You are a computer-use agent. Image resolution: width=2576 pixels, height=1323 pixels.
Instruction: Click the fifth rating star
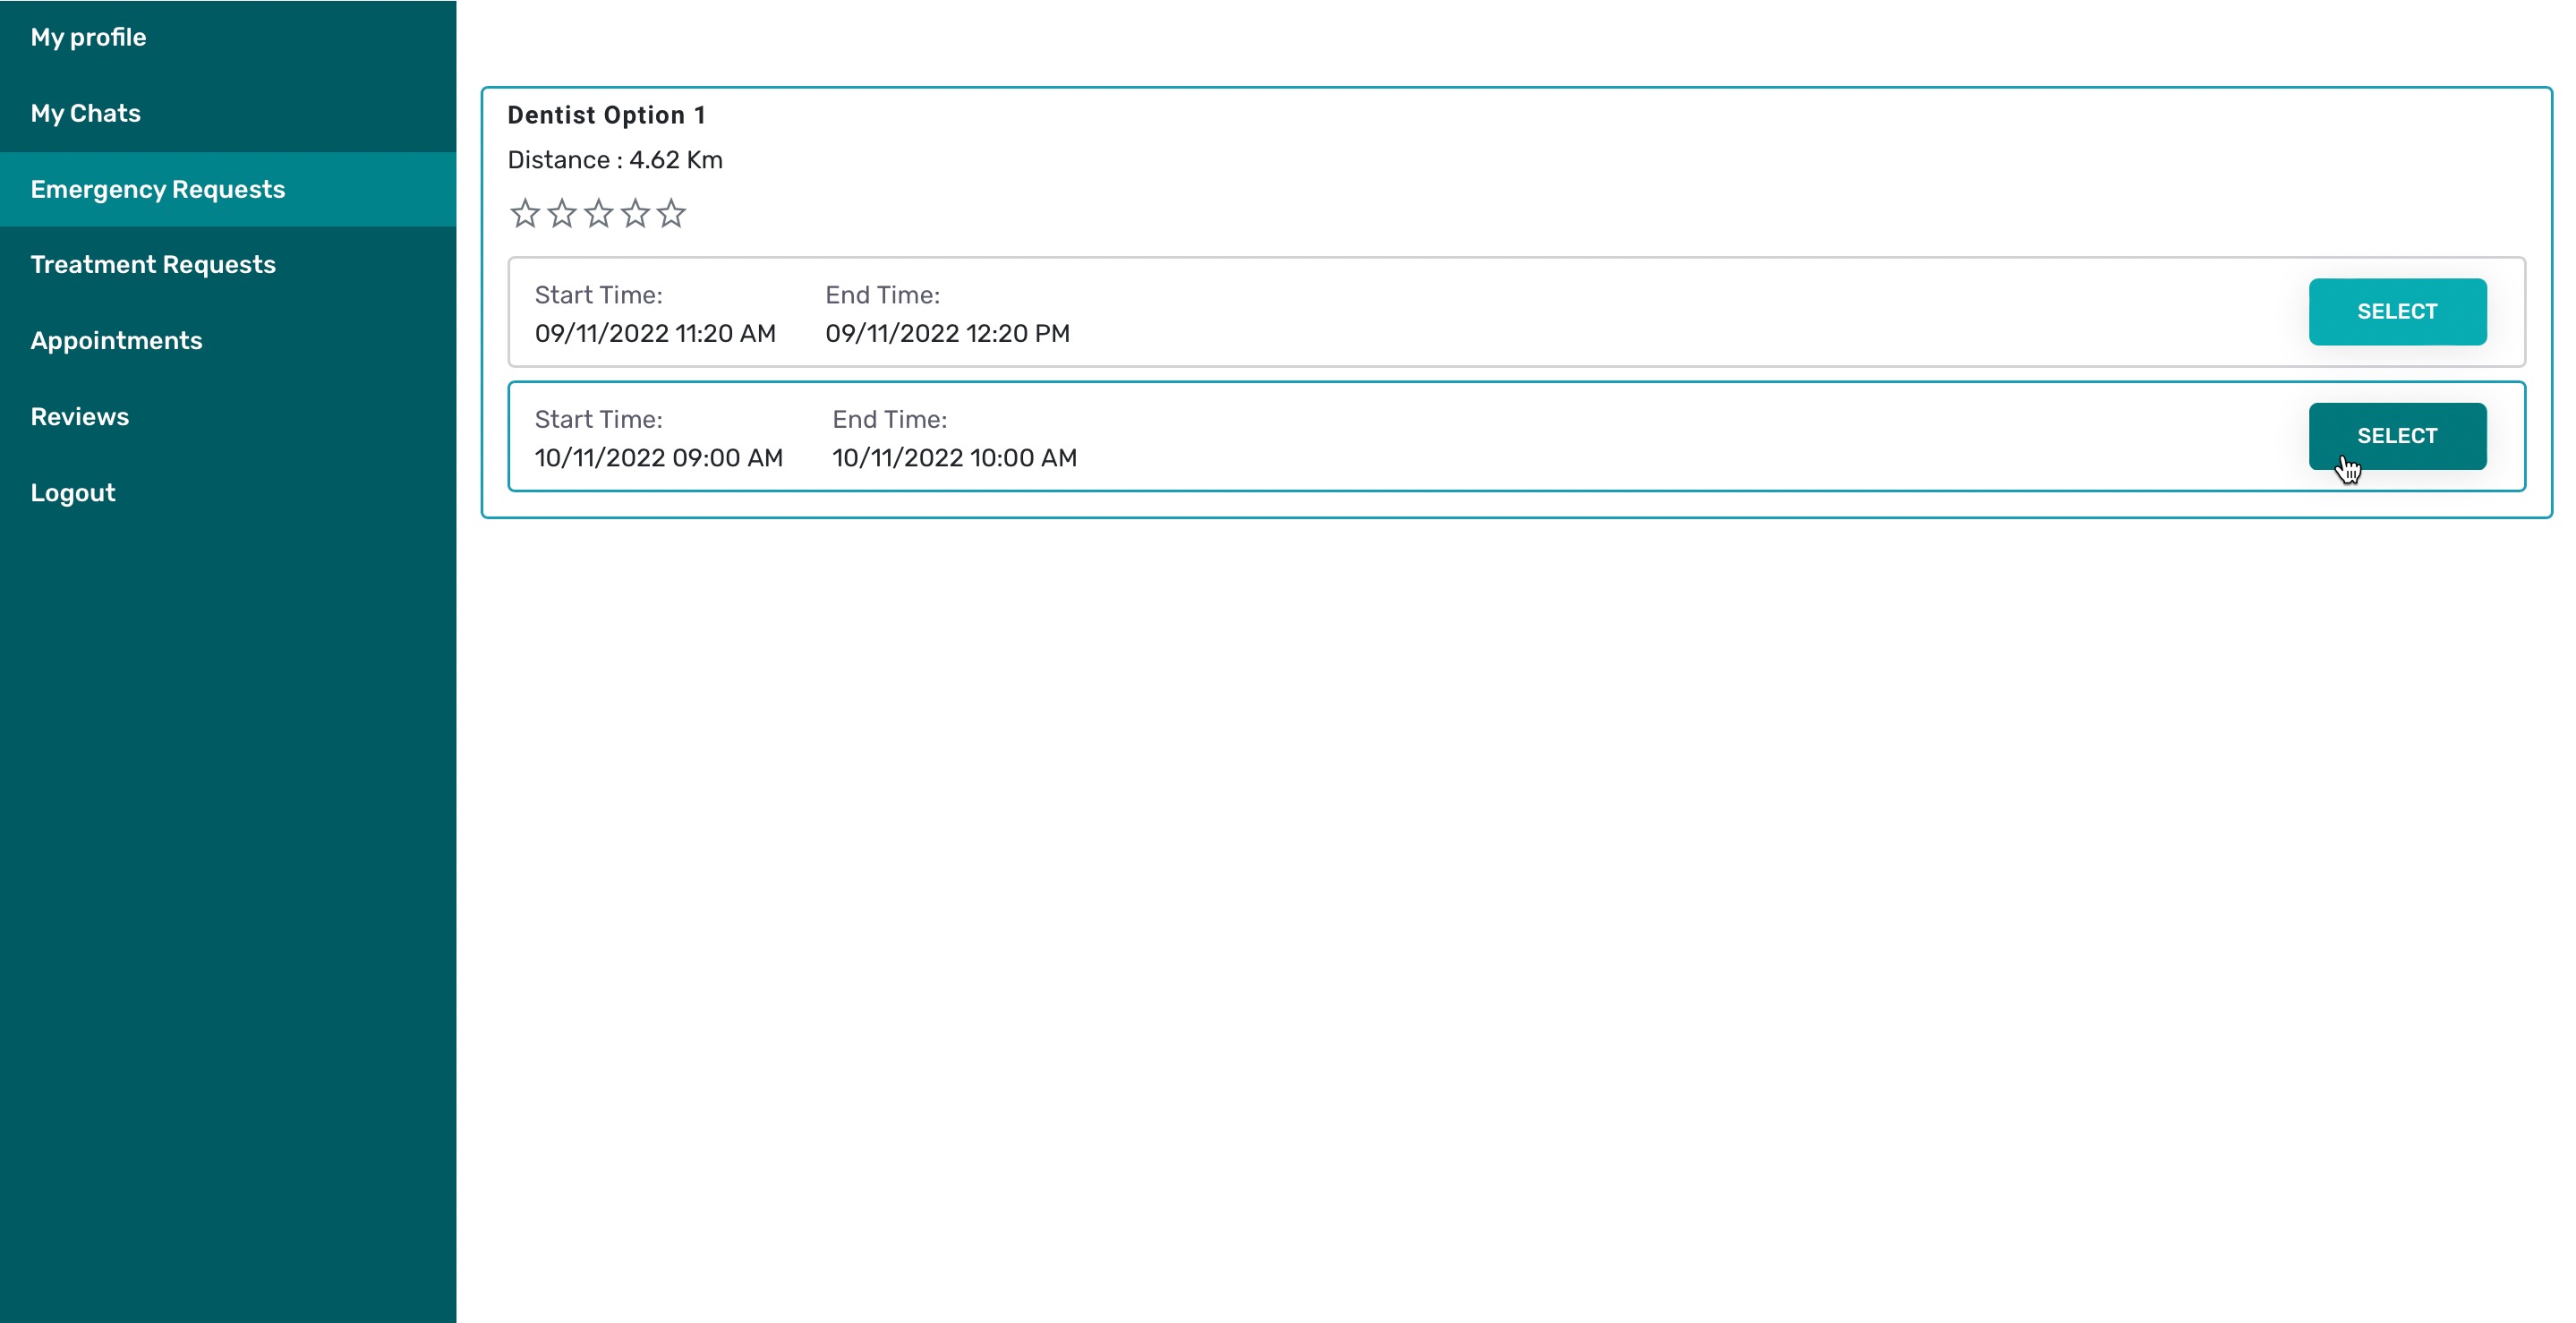click(671, 213)
